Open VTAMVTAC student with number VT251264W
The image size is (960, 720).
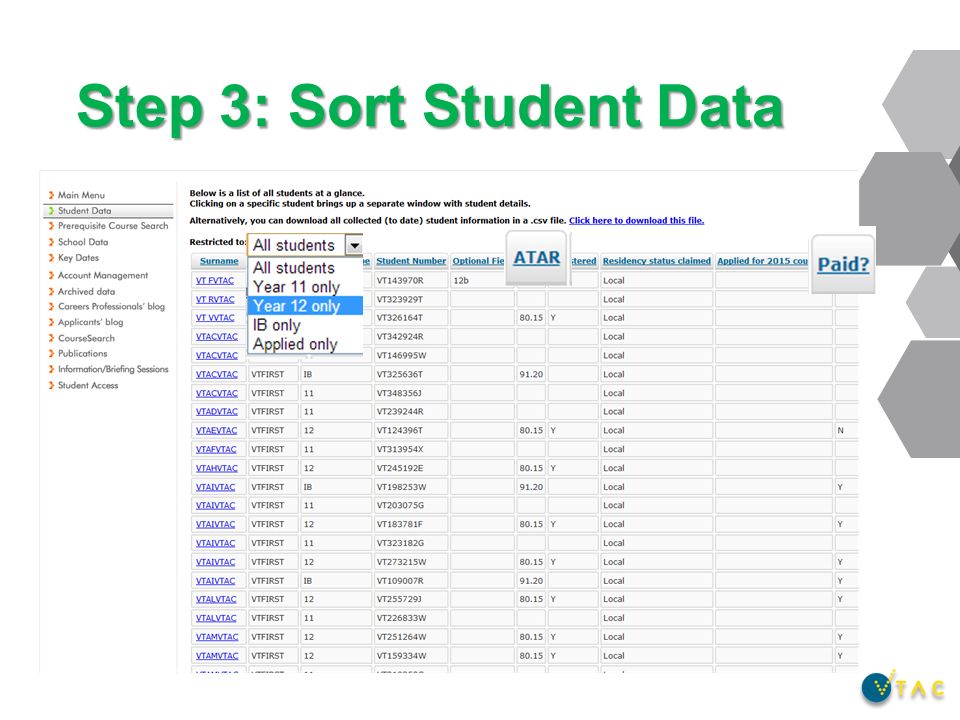pos(217,637)
